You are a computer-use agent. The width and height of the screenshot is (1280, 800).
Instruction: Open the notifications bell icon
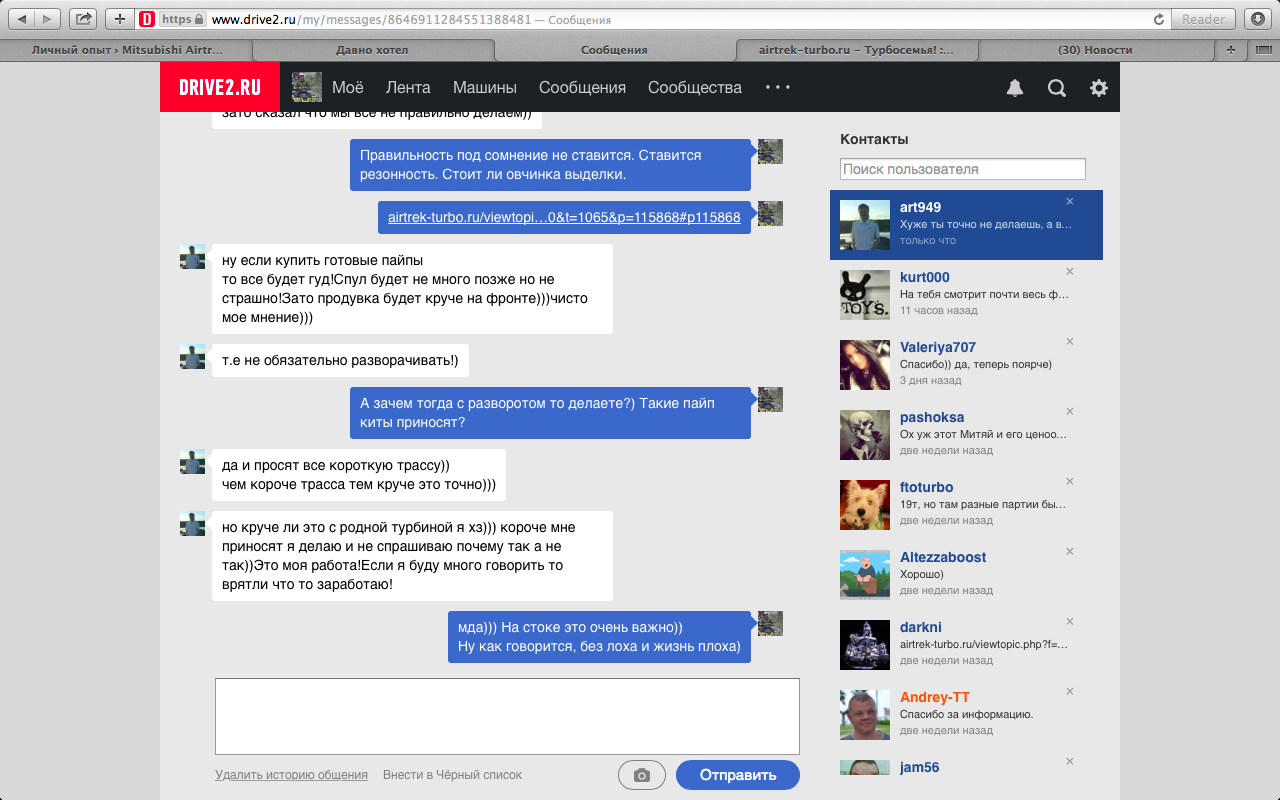[1014, 88]
